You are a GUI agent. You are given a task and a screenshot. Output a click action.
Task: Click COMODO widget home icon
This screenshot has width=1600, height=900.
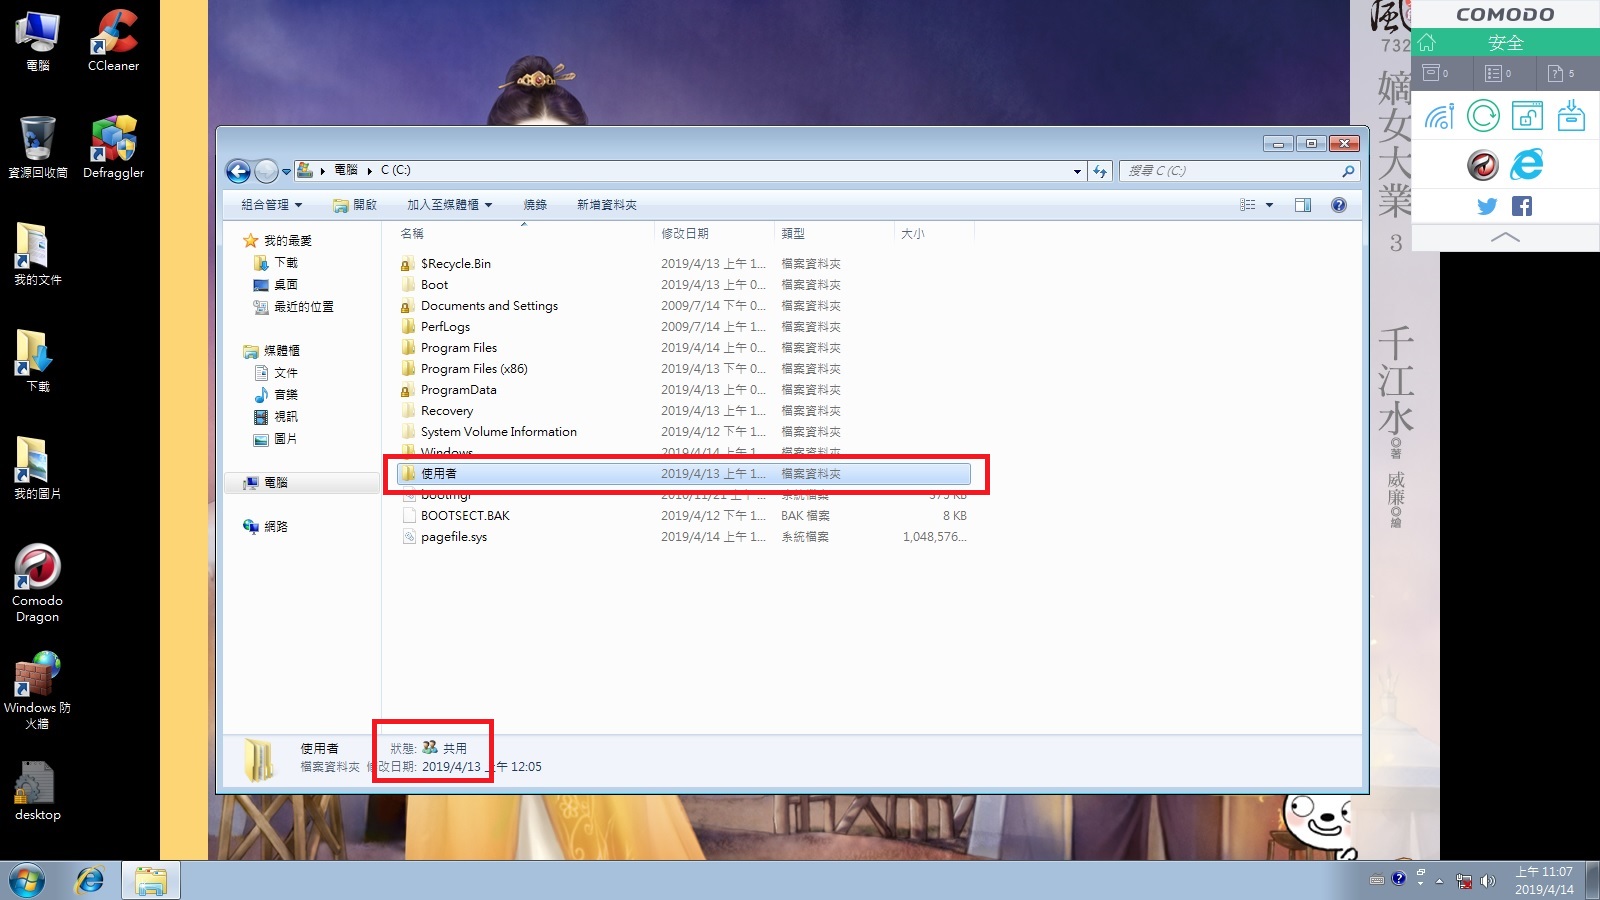1427,42
